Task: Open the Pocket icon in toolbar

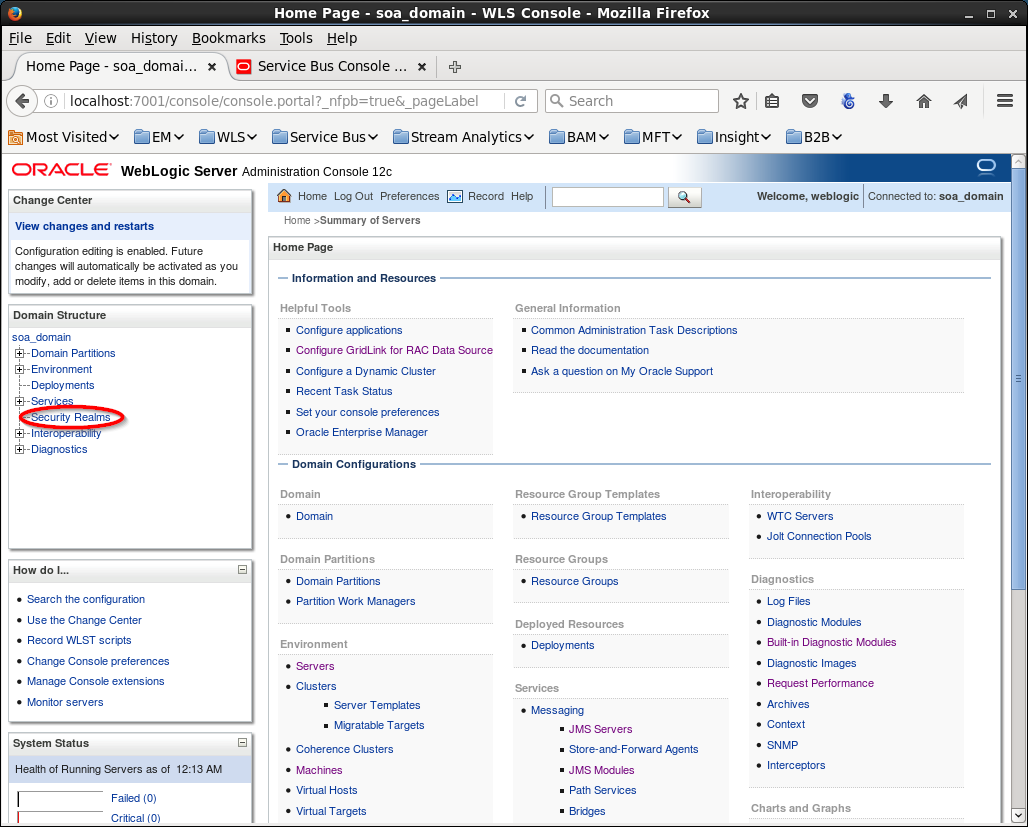Action: tap(811, 101)
